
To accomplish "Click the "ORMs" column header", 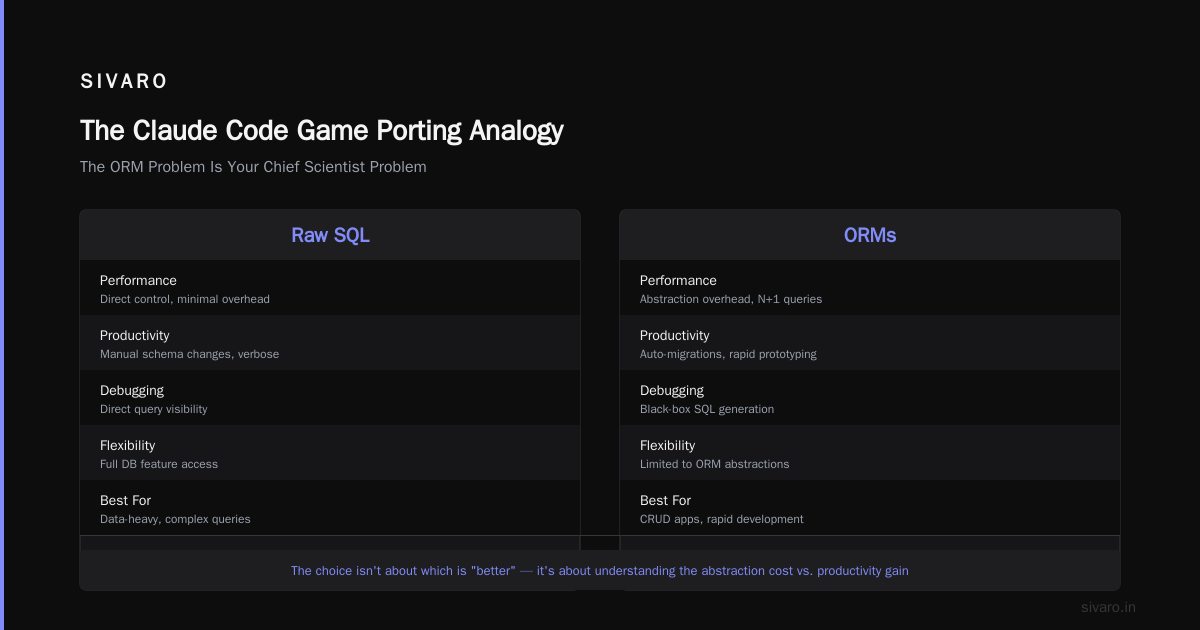I will pos(870,235).
